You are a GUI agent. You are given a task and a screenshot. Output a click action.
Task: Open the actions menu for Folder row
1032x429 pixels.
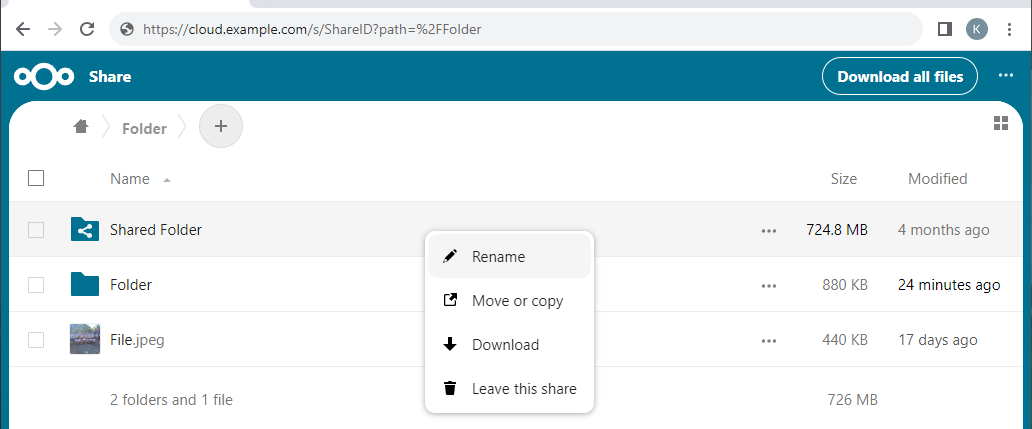coord(768,285)
